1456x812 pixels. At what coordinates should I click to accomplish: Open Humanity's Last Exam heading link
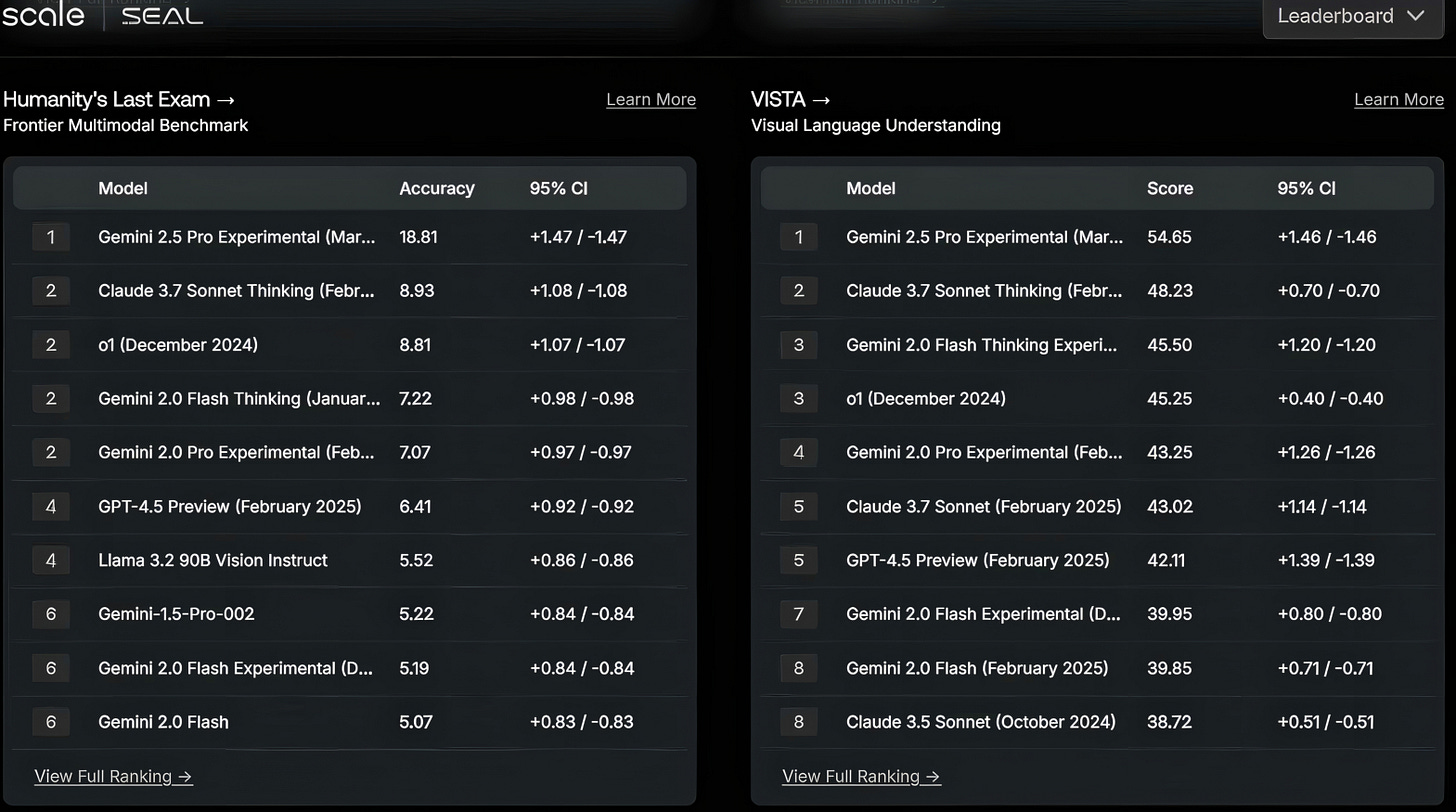(119, 99)
